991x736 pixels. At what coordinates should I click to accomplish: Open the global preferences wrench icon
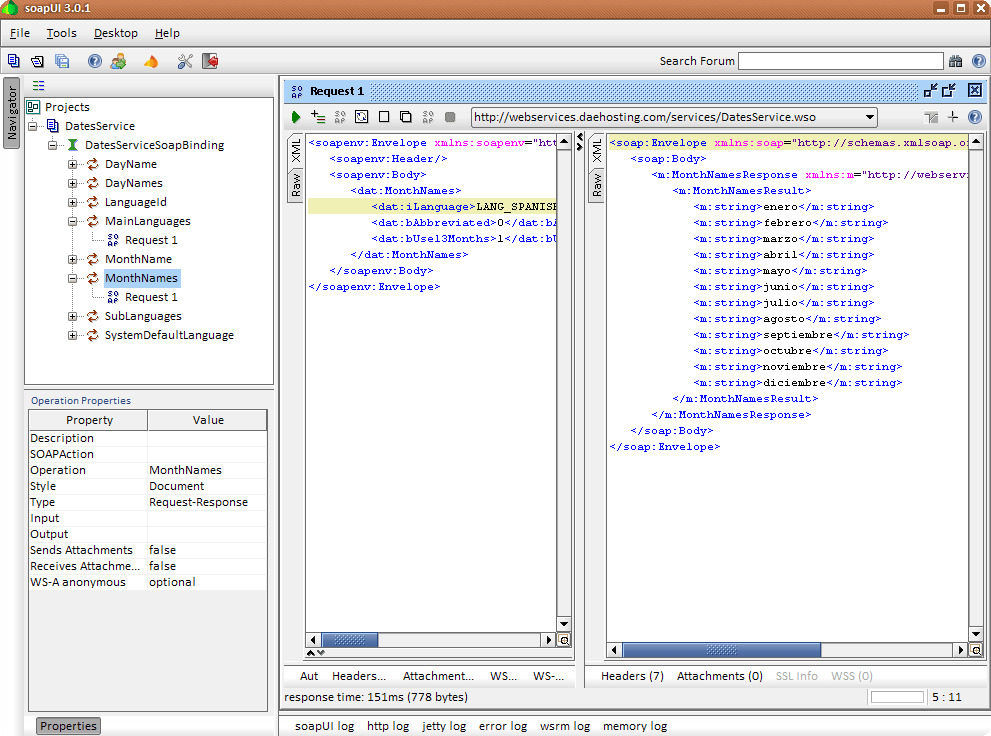[x=186, y=61]
